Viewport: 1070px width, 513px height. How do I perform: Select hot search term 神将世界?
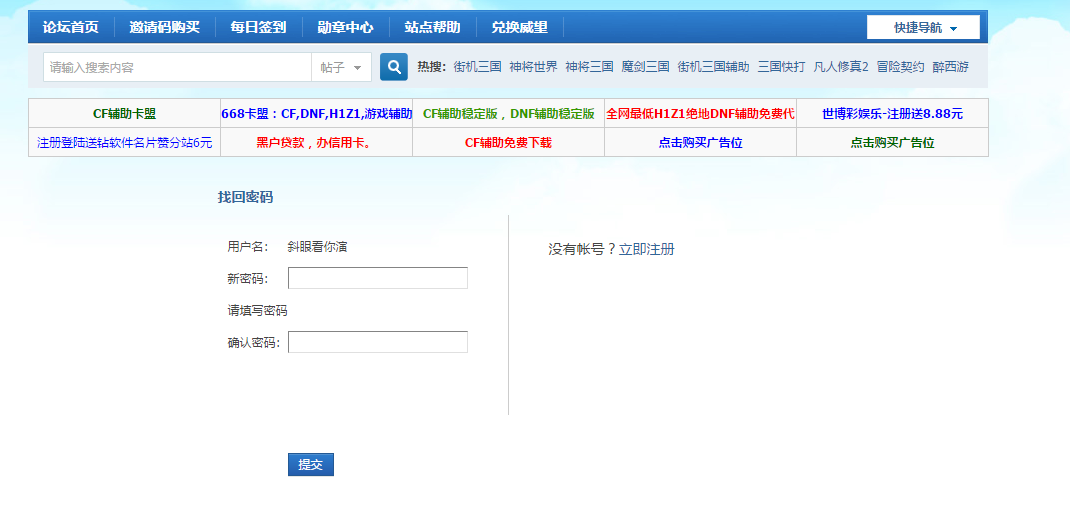pos(533,67)
